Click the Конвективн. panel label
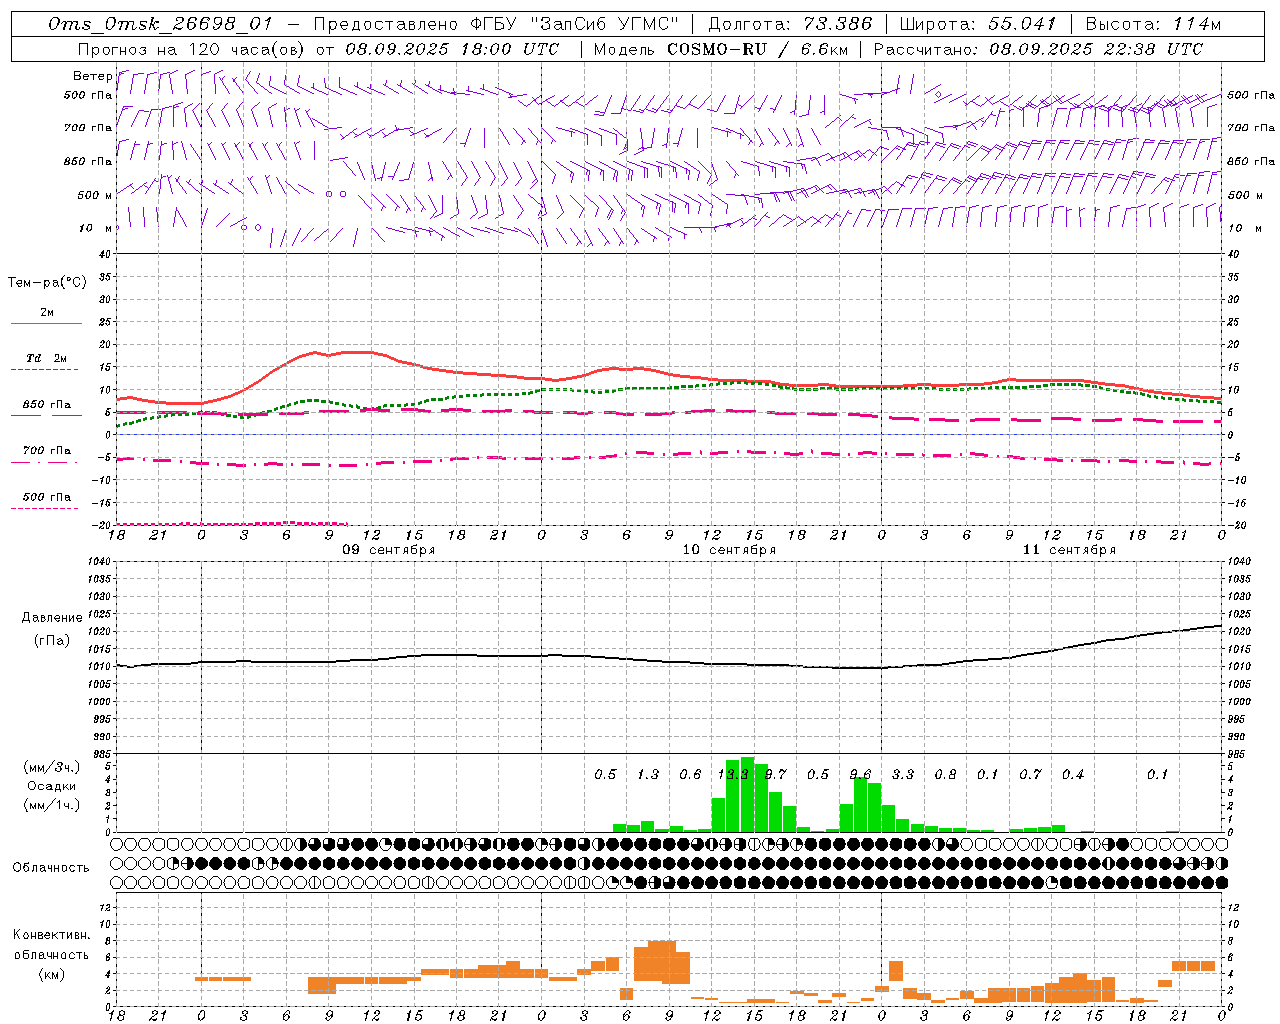The height and width of the screenshot is (1024, 1280). tap(51, 935)
